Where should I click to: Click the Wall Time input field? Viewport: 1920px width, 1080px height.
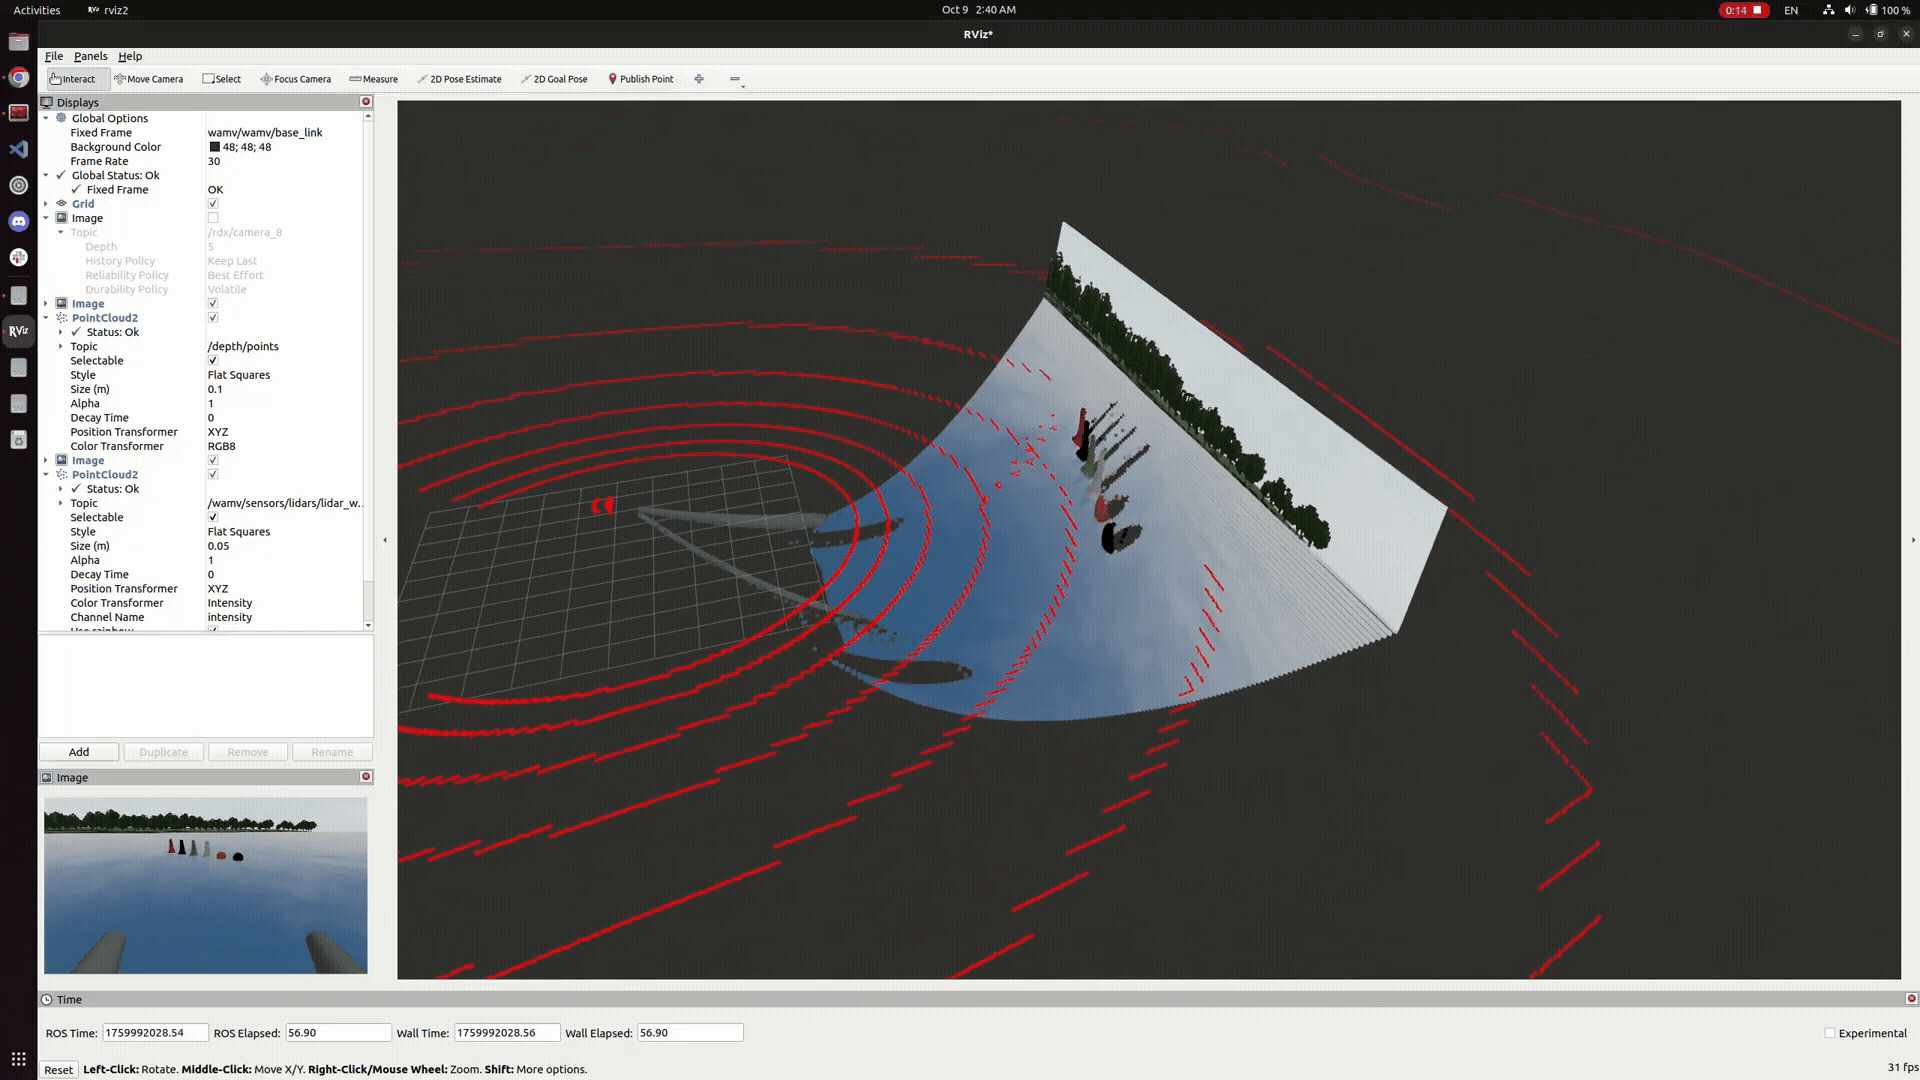coord(508,1032)
